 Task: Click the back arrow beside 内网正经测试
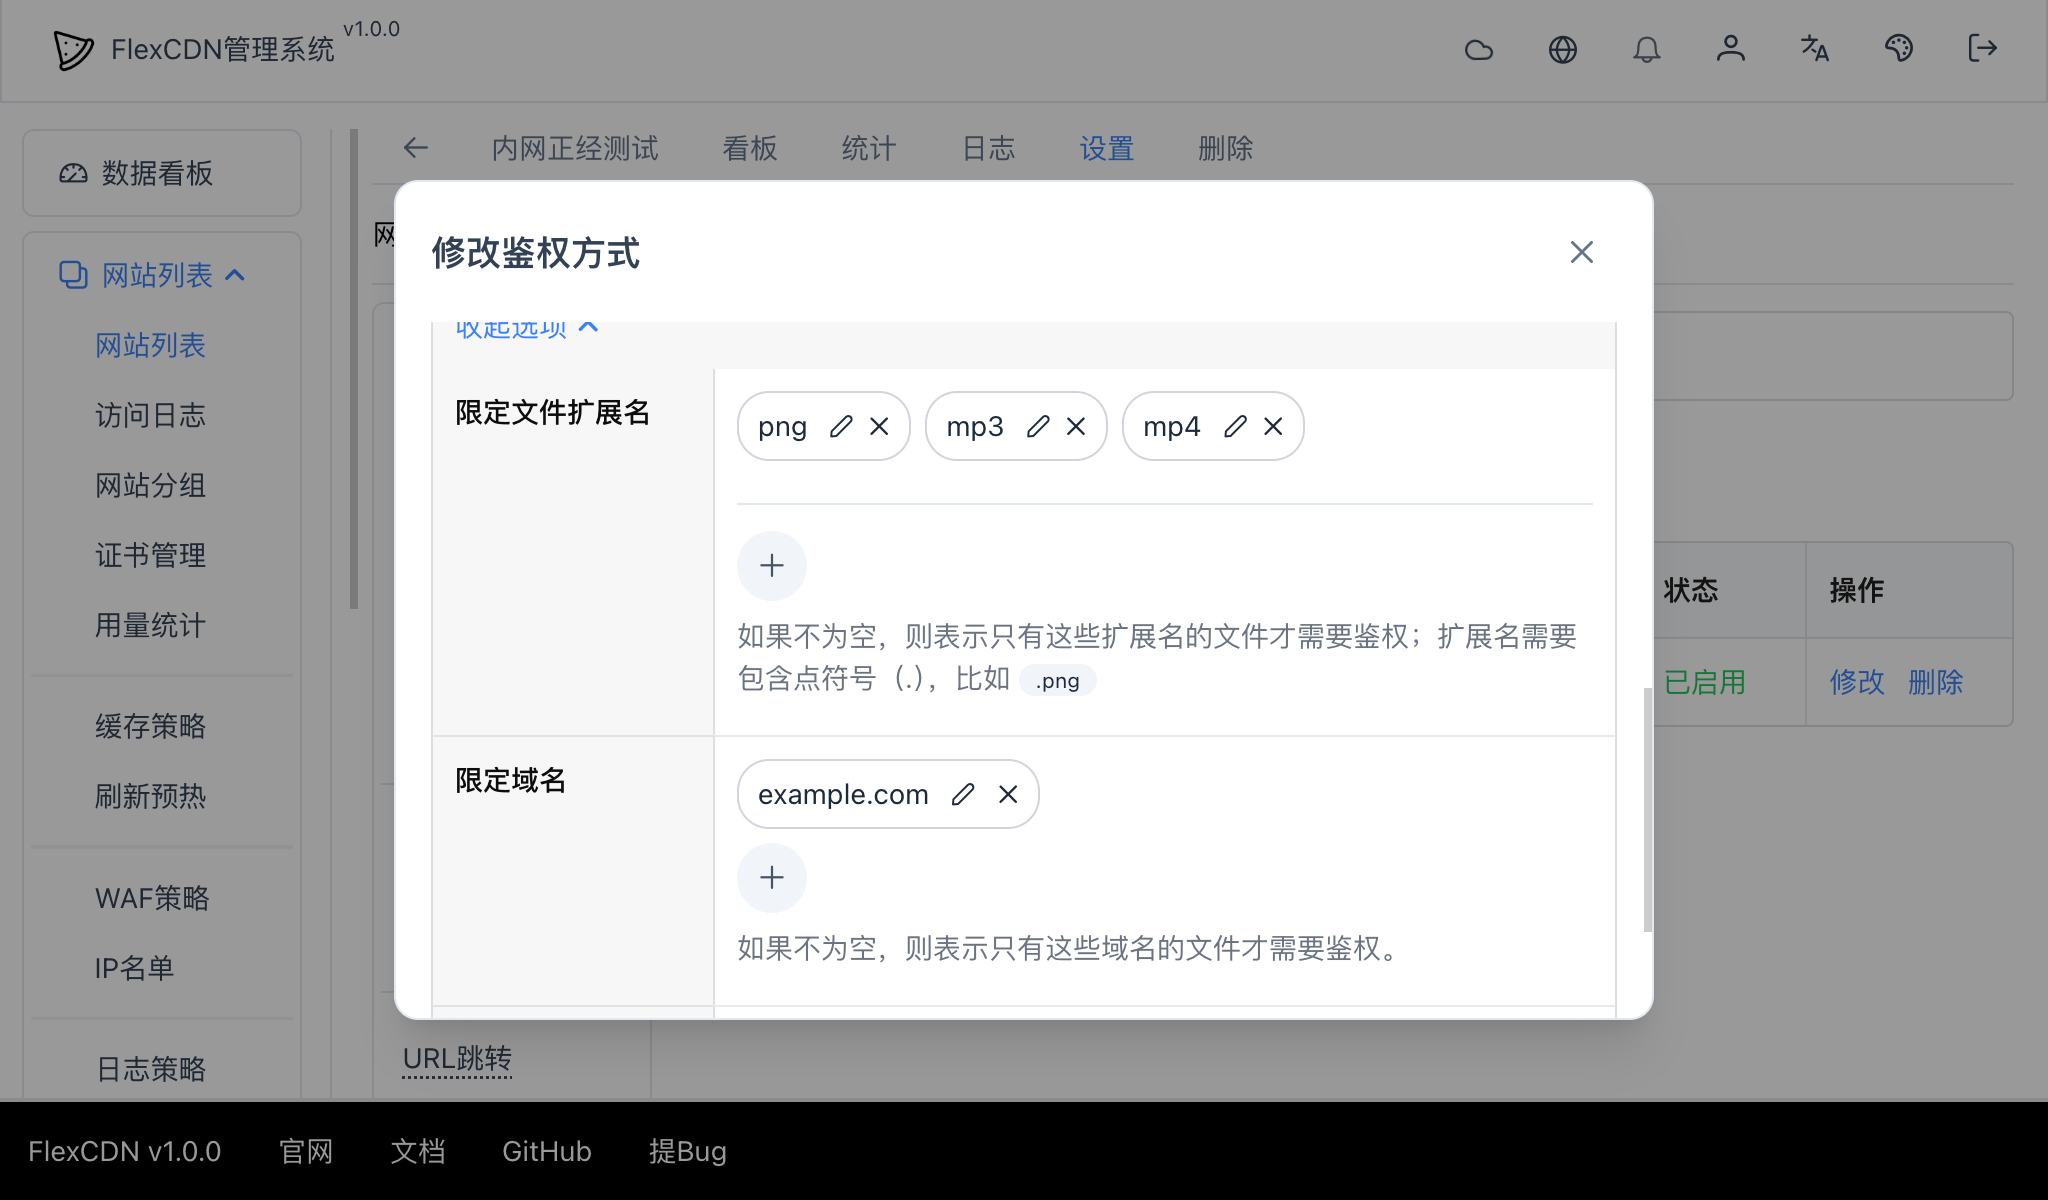pyautogui.click(x=415, y=148)
